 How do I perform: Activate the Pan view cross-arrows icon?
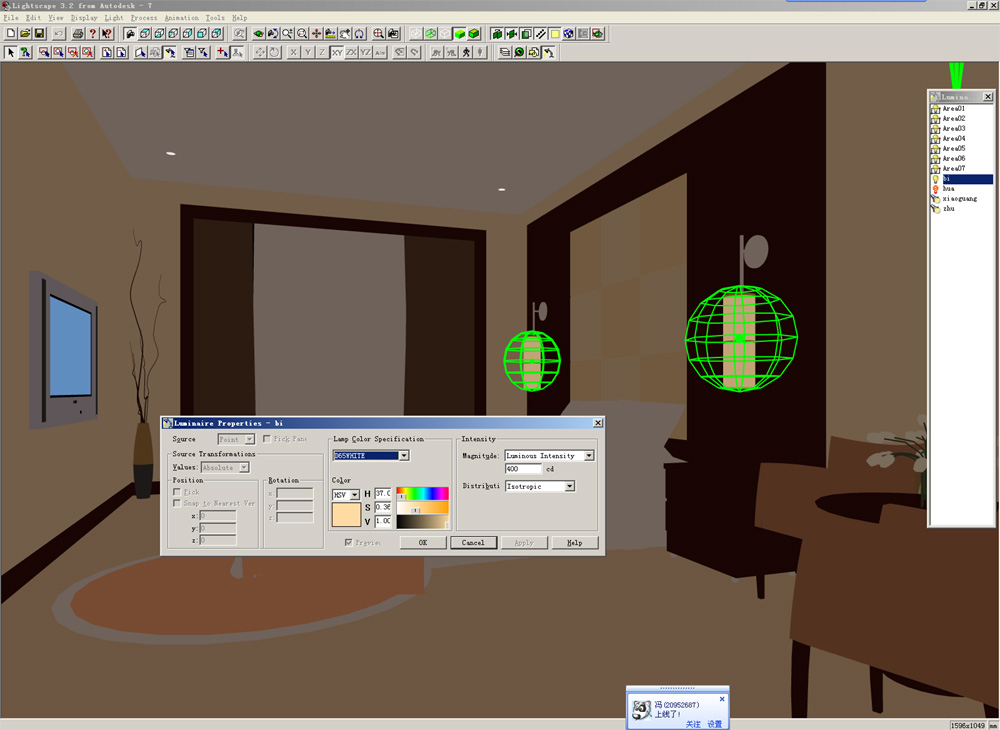[x=316, y=33]
